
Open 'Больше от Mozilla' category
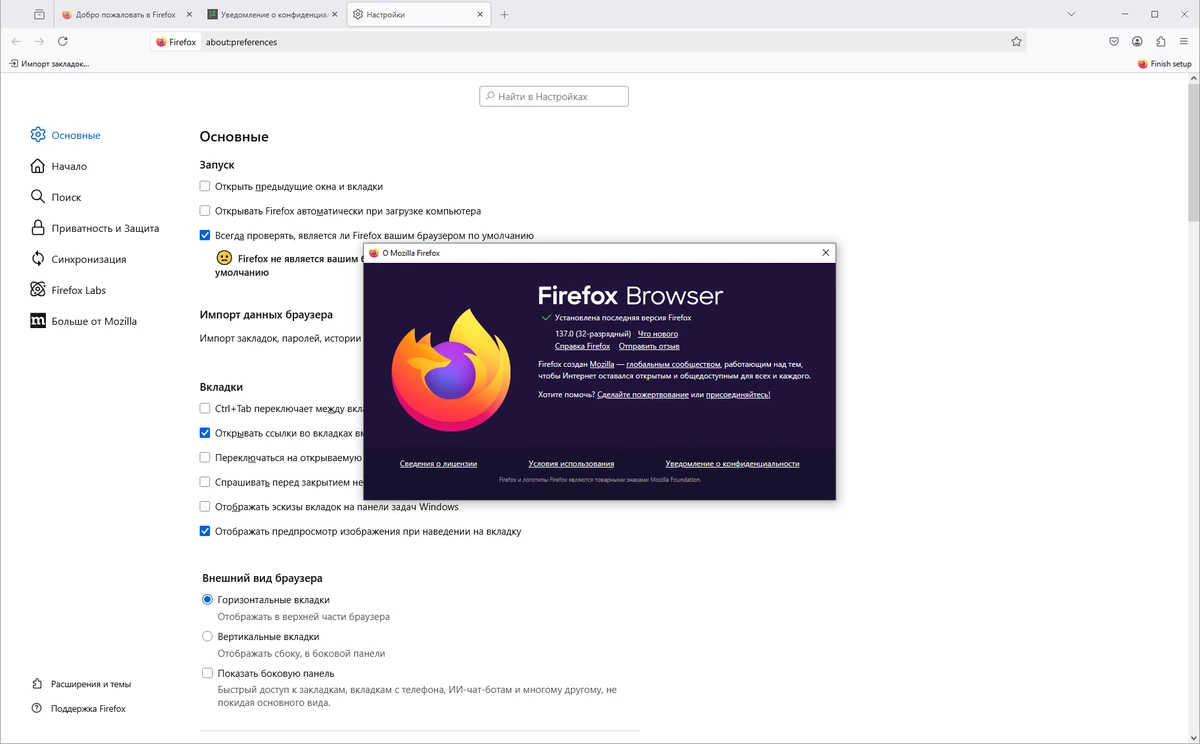tap(83, 321)
